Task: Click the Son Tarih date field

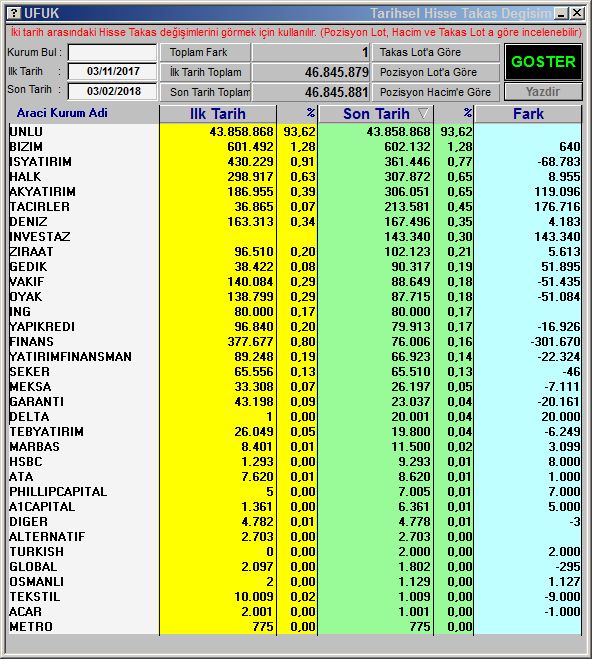Action: pos(113,91)
